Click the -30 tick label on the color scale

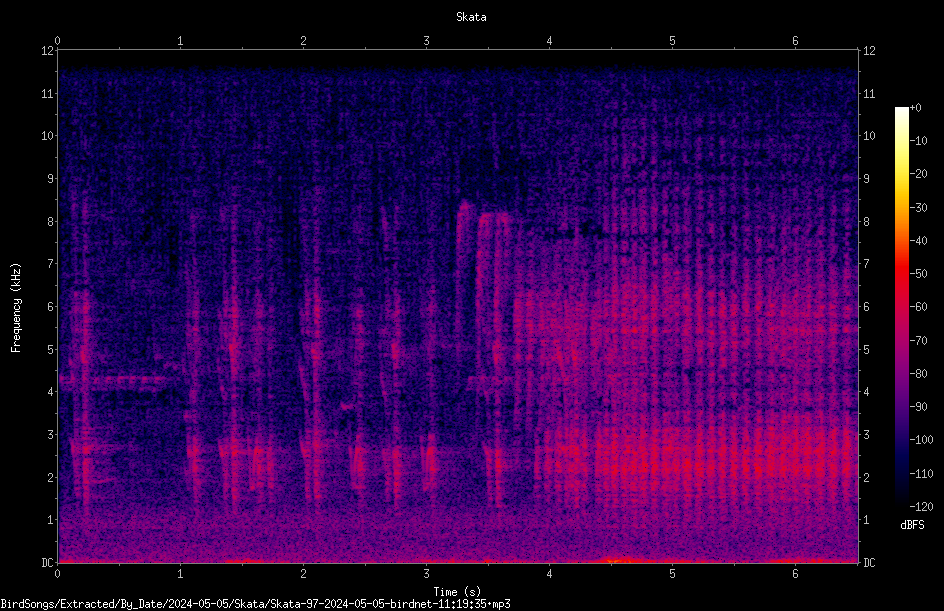pyautogui.click(x=919, y=207)
